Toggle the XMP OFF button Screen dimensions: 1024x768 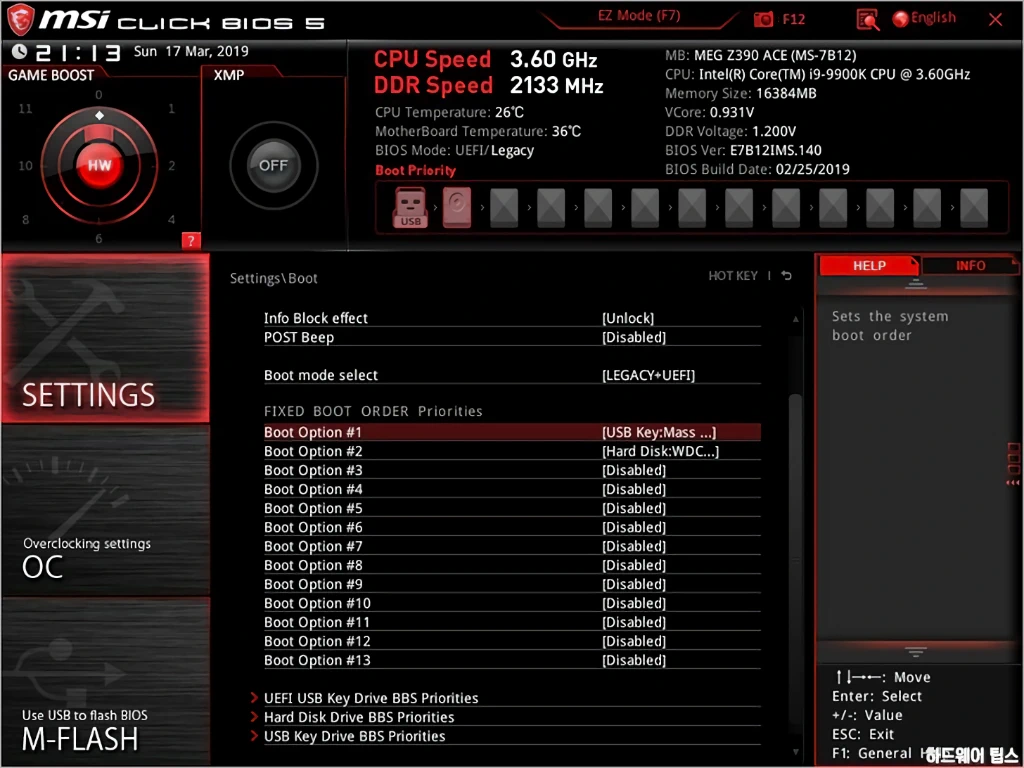pos(273,165)
